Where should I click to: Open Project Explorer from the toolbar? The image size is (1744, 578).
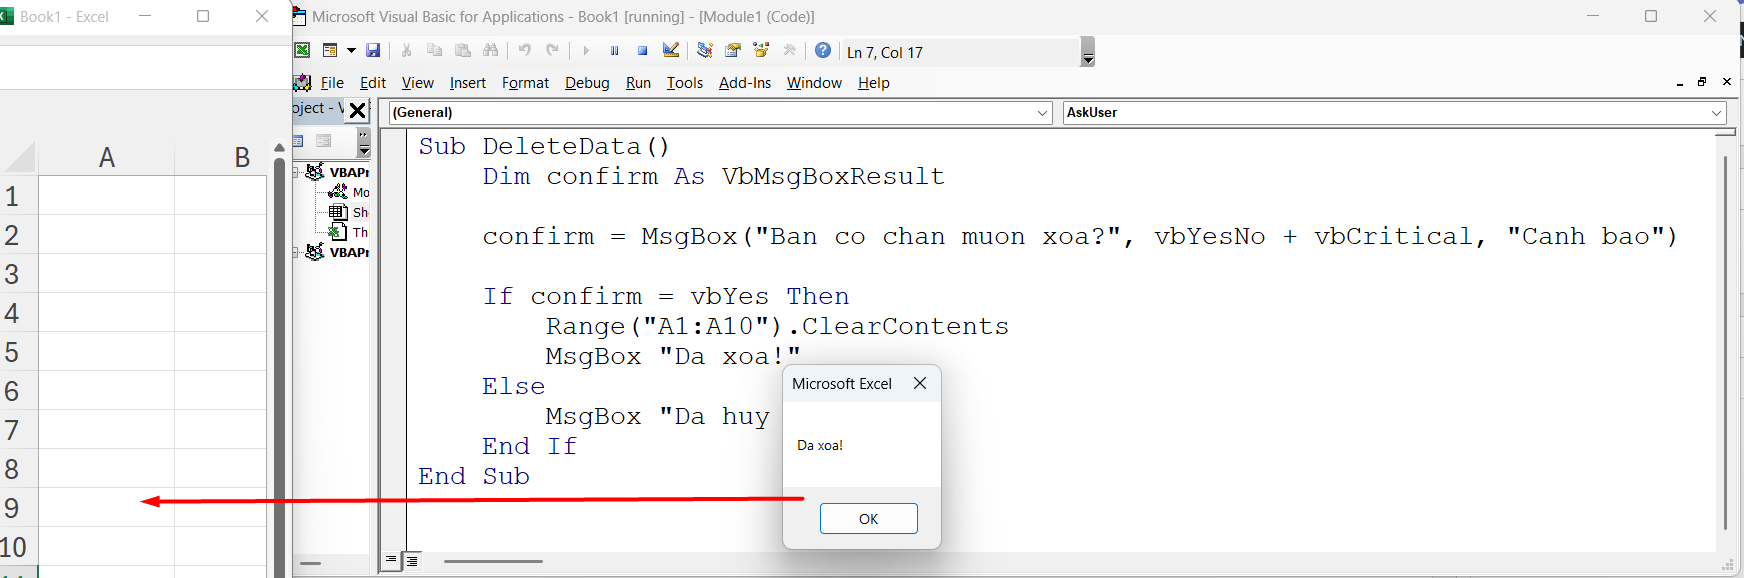tap(705, 51)
